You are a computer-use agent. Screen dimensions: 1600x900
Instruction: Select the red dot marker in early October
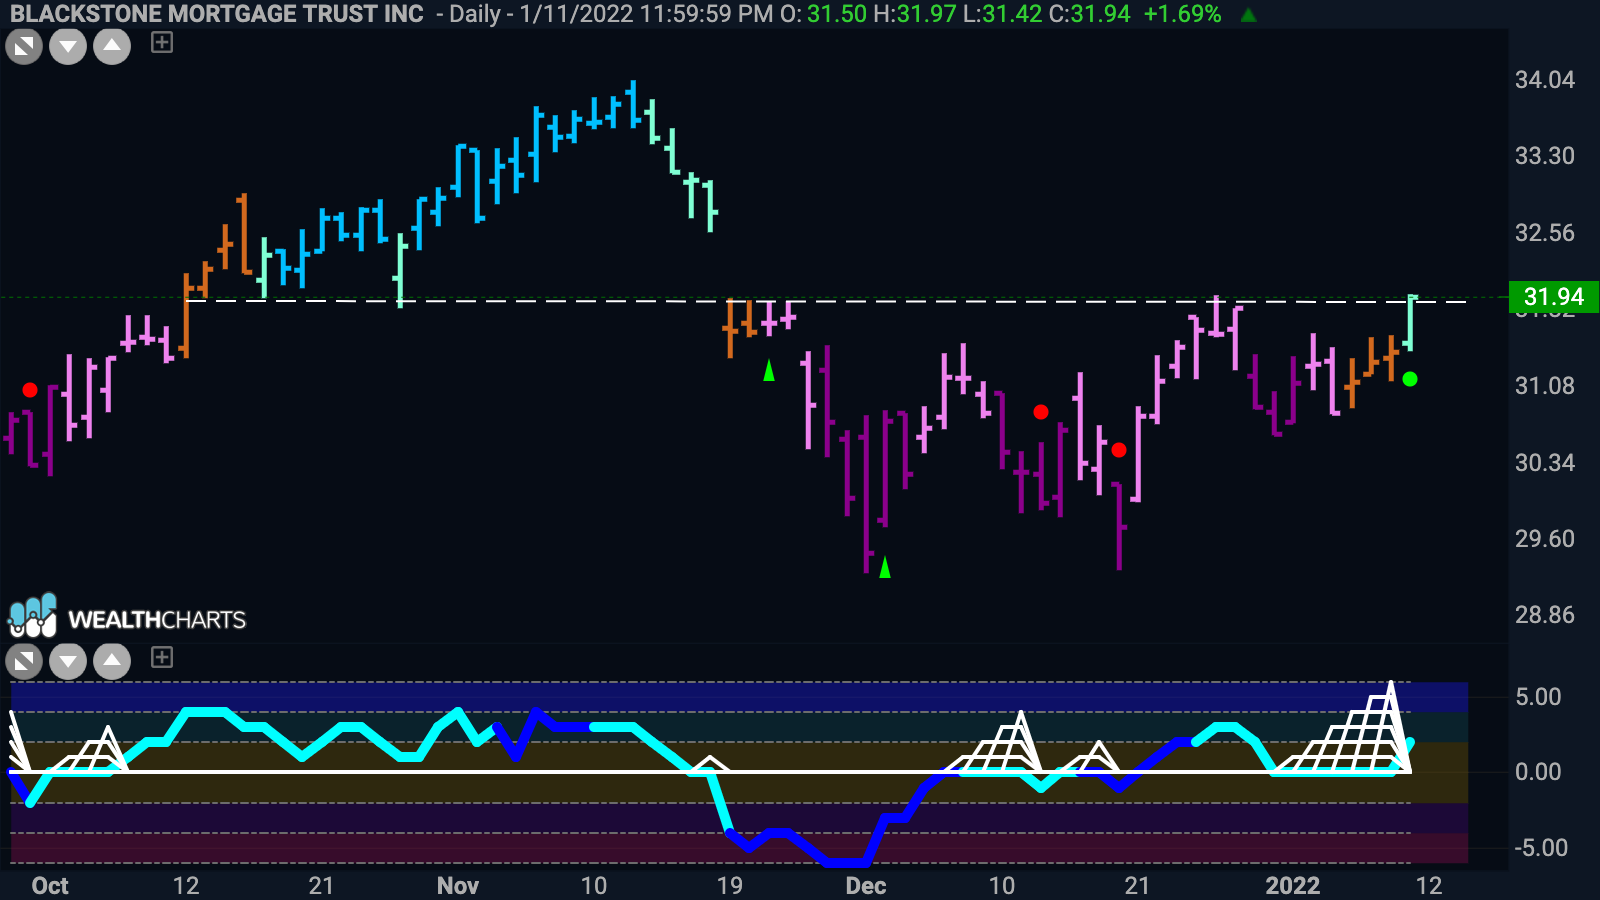coord(30,390)
